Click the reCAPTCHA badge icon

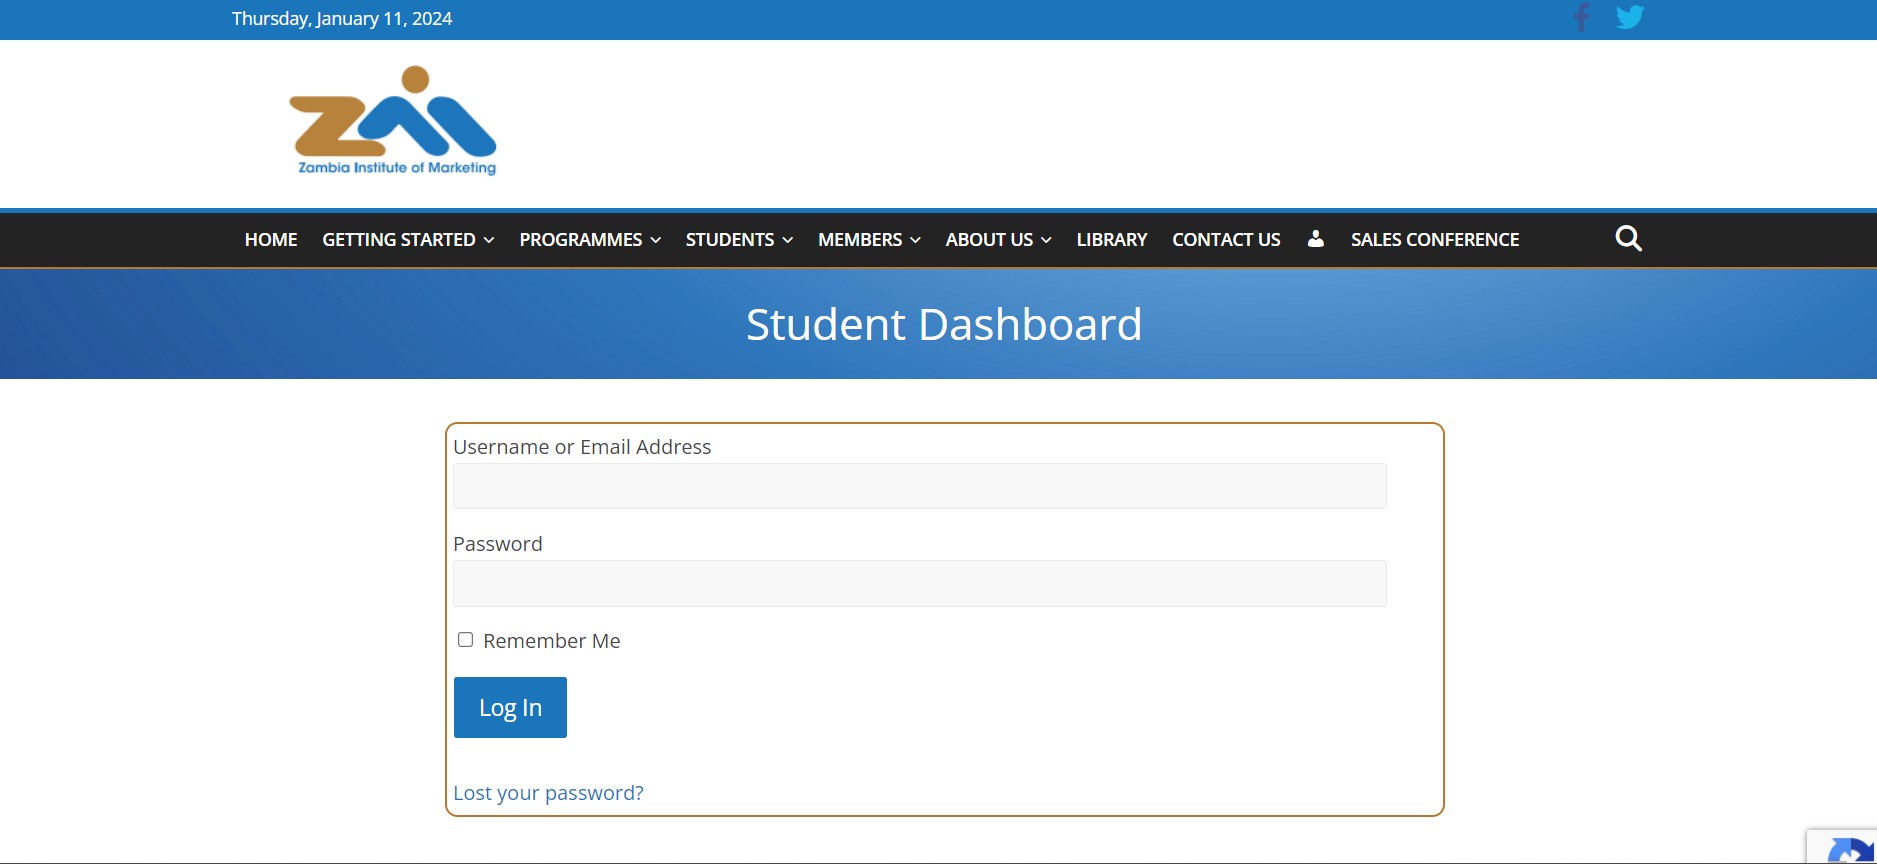[x=1848, y=849]
